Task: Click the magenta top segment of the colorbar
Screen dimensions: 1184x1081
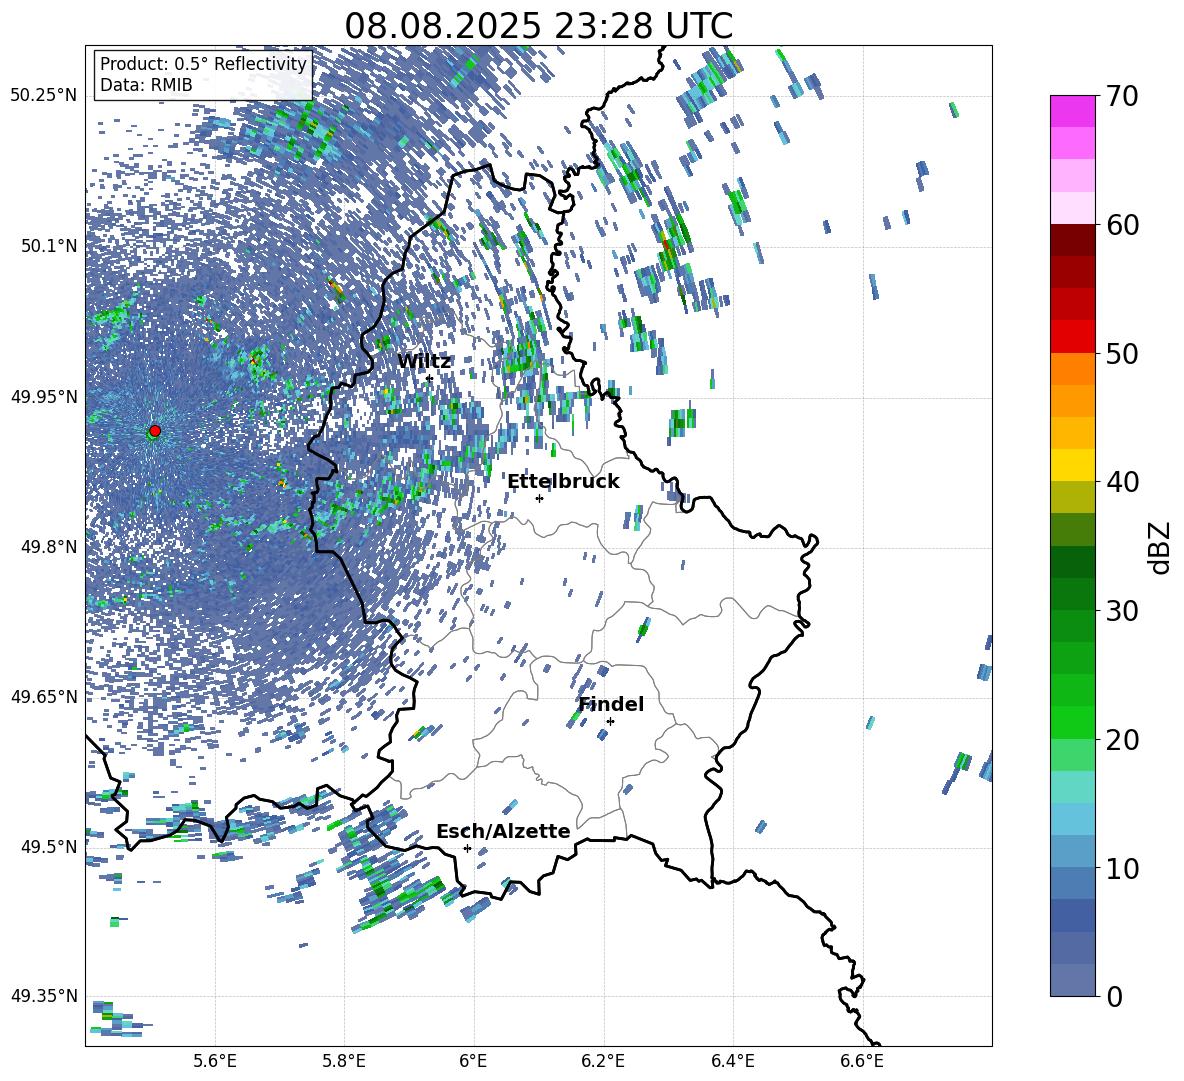Action: [x=1072, y=111]
